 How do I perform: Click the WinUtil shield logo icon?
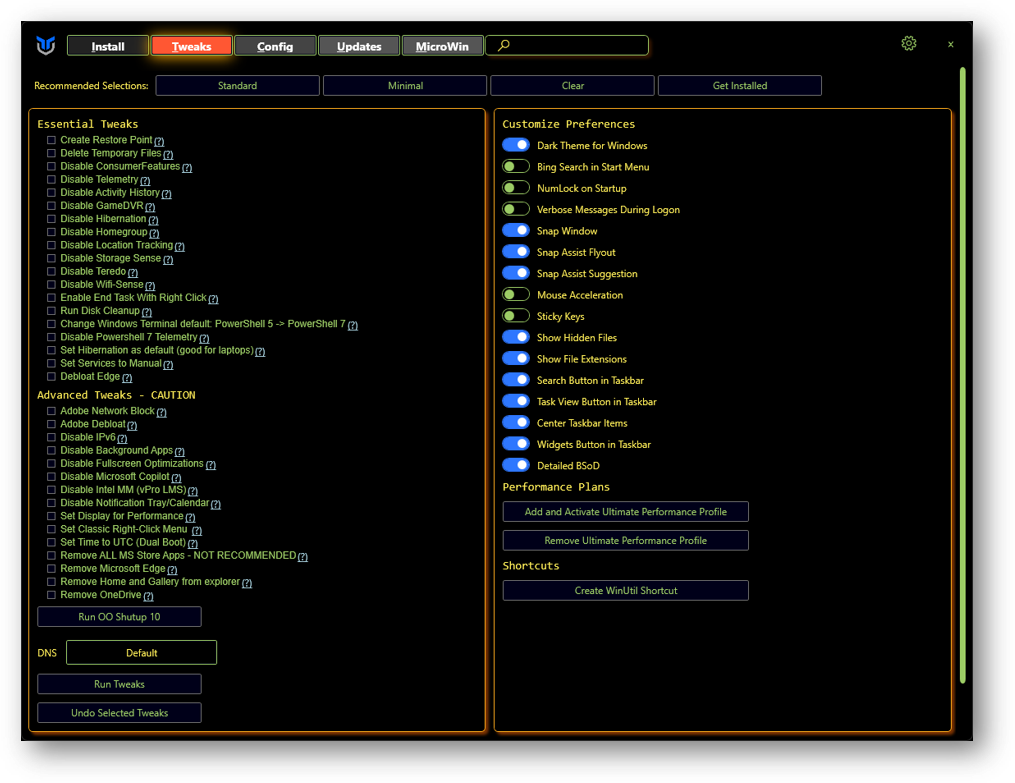(45, 45)
